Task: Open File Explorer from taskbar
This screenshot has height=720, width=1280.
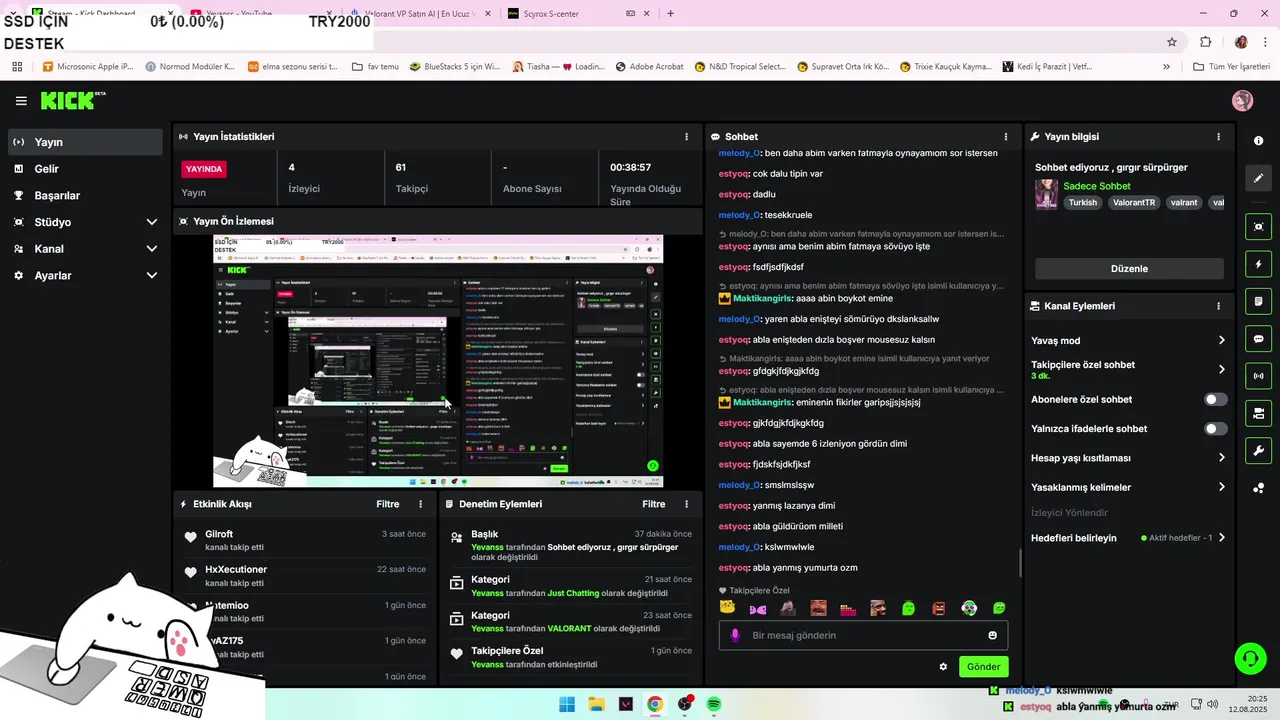Action: click(x=596, y=704)
